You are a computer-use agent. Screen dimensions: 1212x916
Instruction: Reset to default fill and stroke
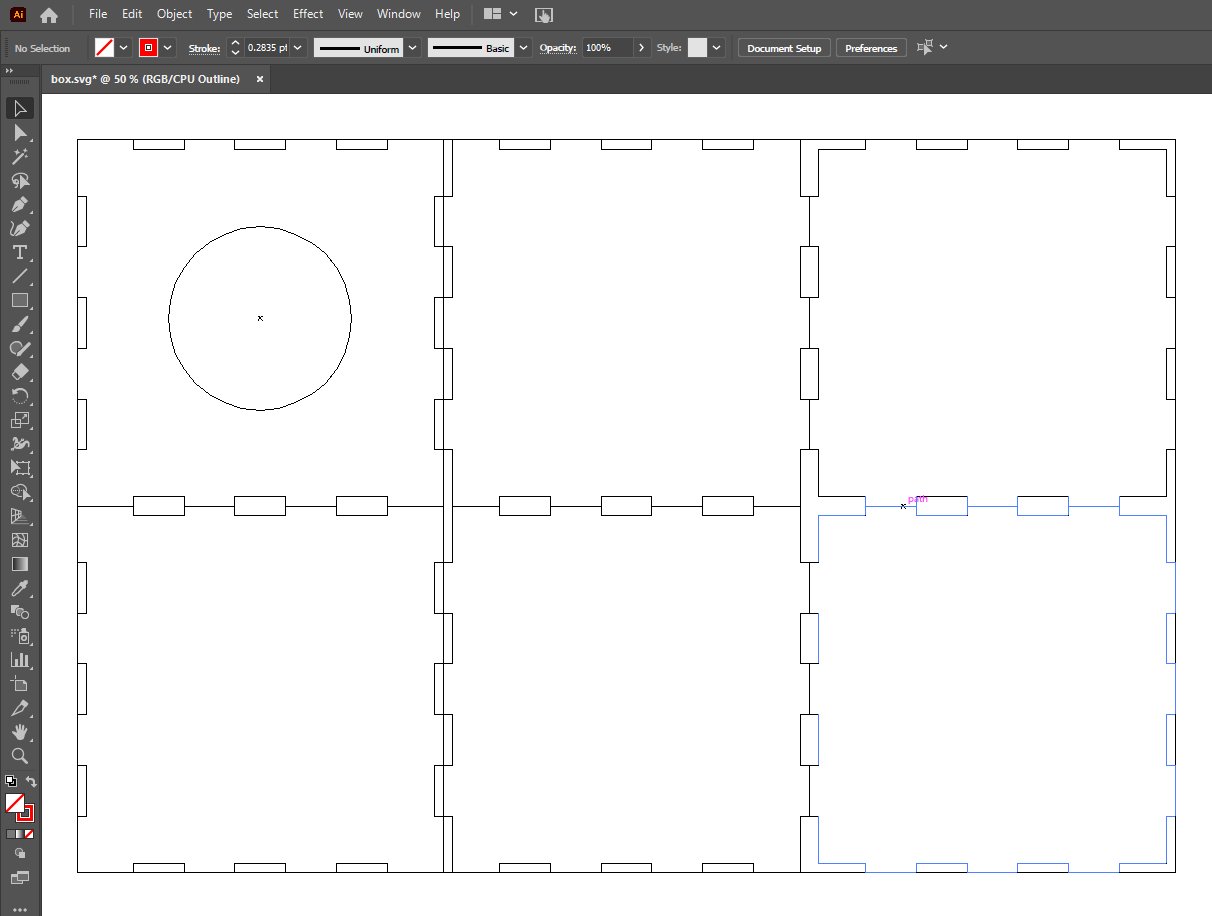click(9, 782)
